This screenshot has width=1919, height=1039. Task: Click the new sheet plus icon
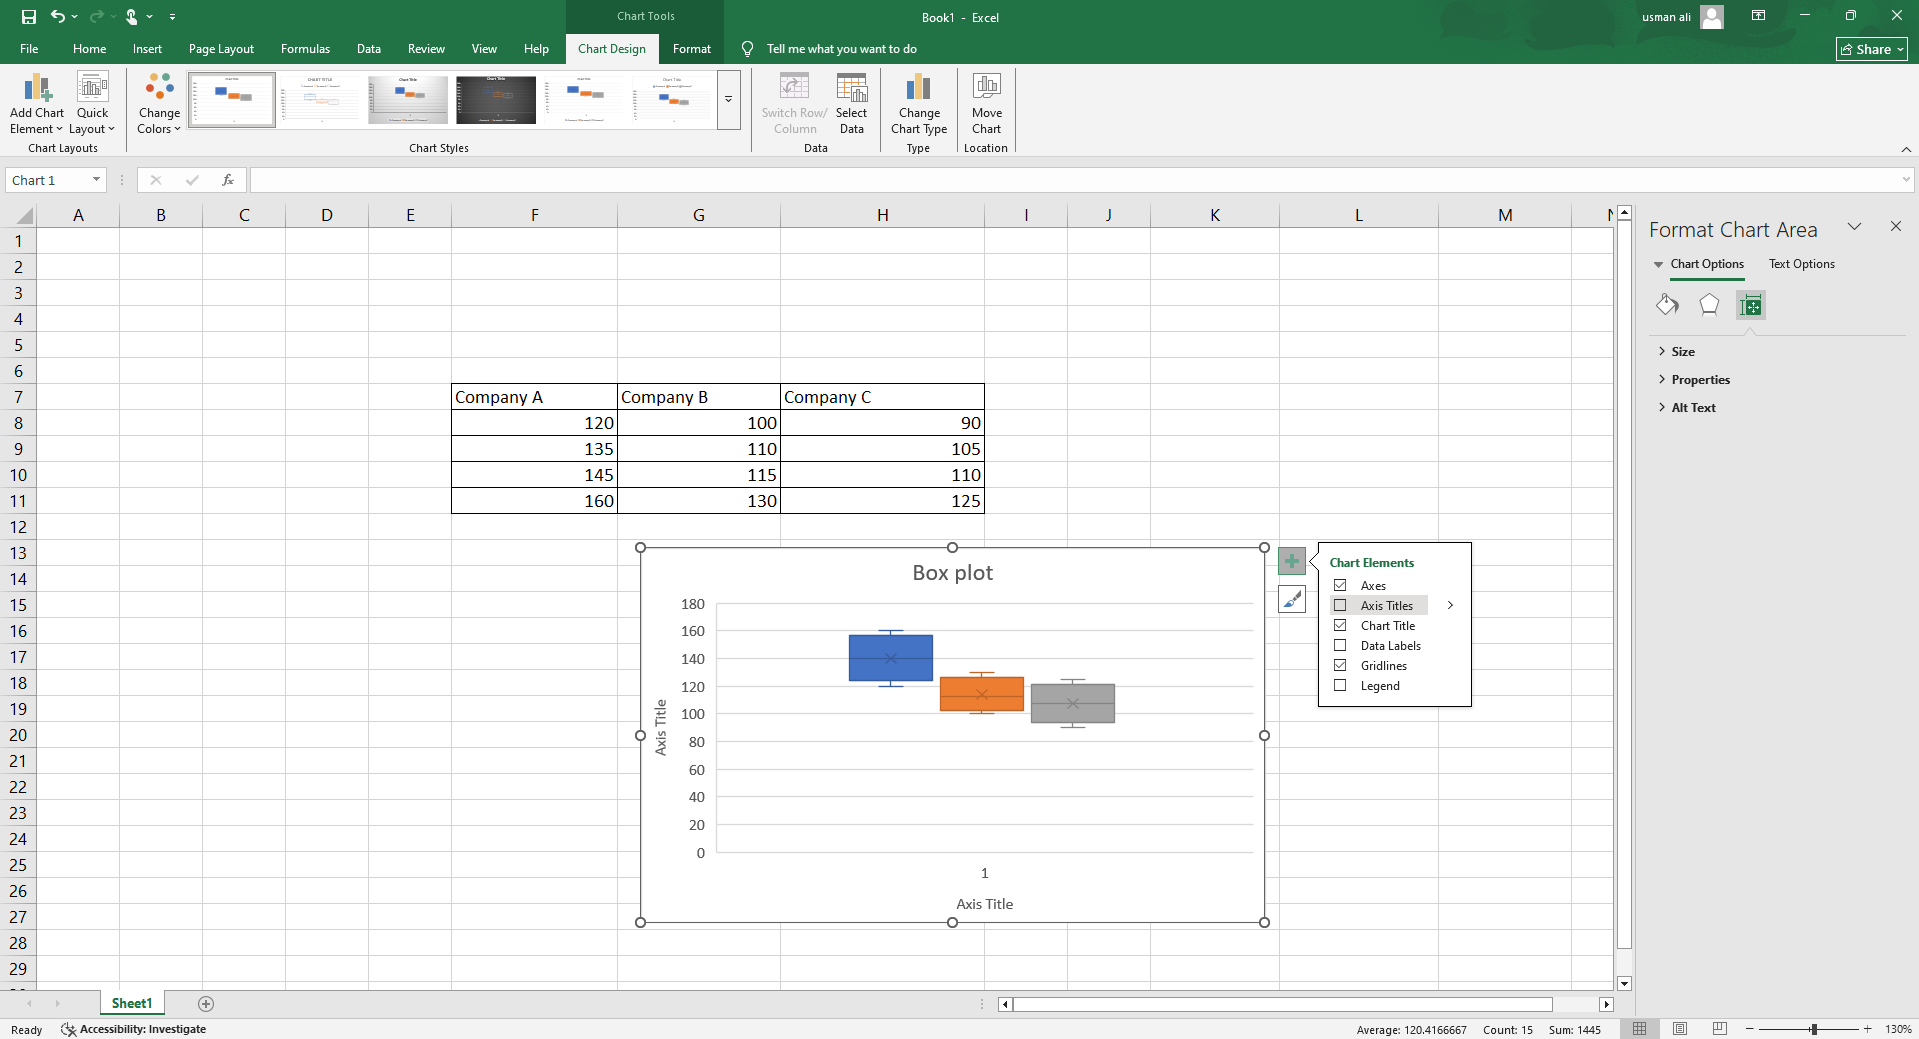pos(206,1003)
